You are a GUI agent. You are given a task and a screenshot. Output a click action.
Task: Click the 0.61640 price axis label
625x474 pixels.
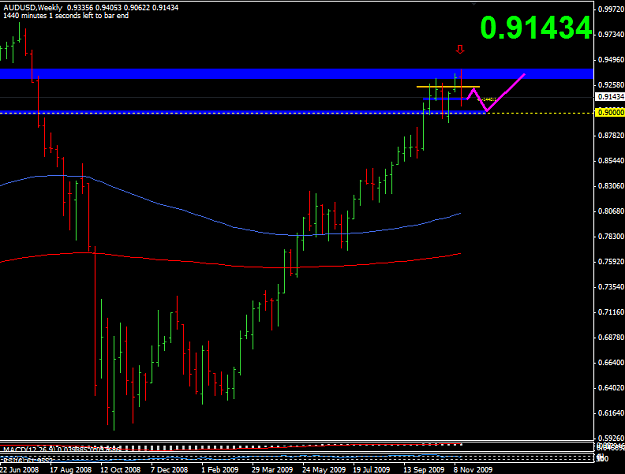coord(611,413)
